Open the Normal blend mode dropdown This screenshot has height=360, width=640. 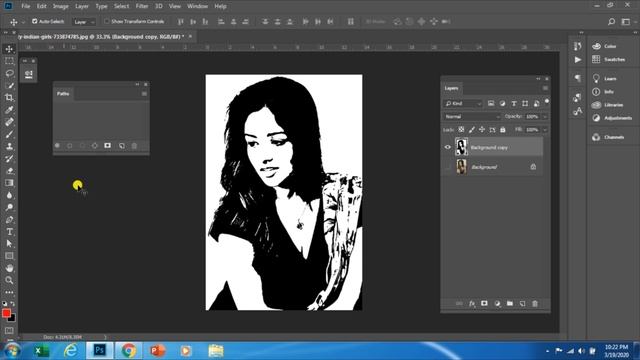(472, 117)
